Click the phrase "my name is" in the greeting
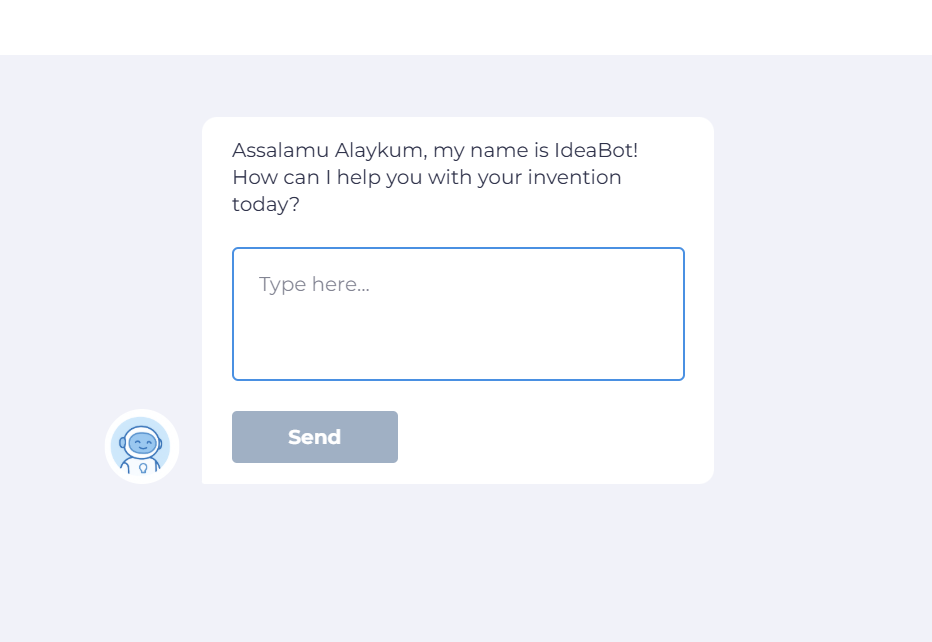The height and width of the screenshot is (642, 932). pos(490,150)
